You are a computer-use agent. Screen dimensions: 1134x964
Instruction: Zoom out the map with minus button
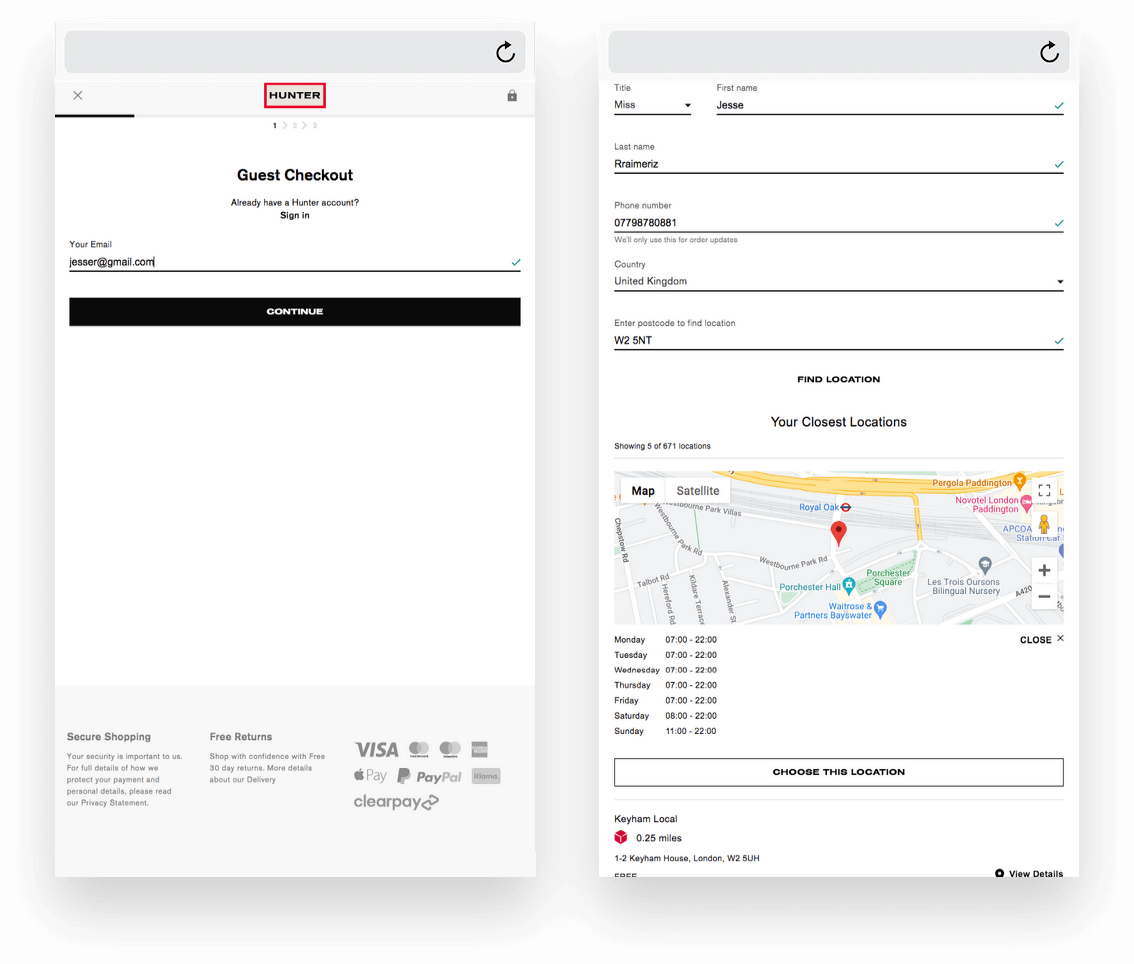click(1044, 597)
